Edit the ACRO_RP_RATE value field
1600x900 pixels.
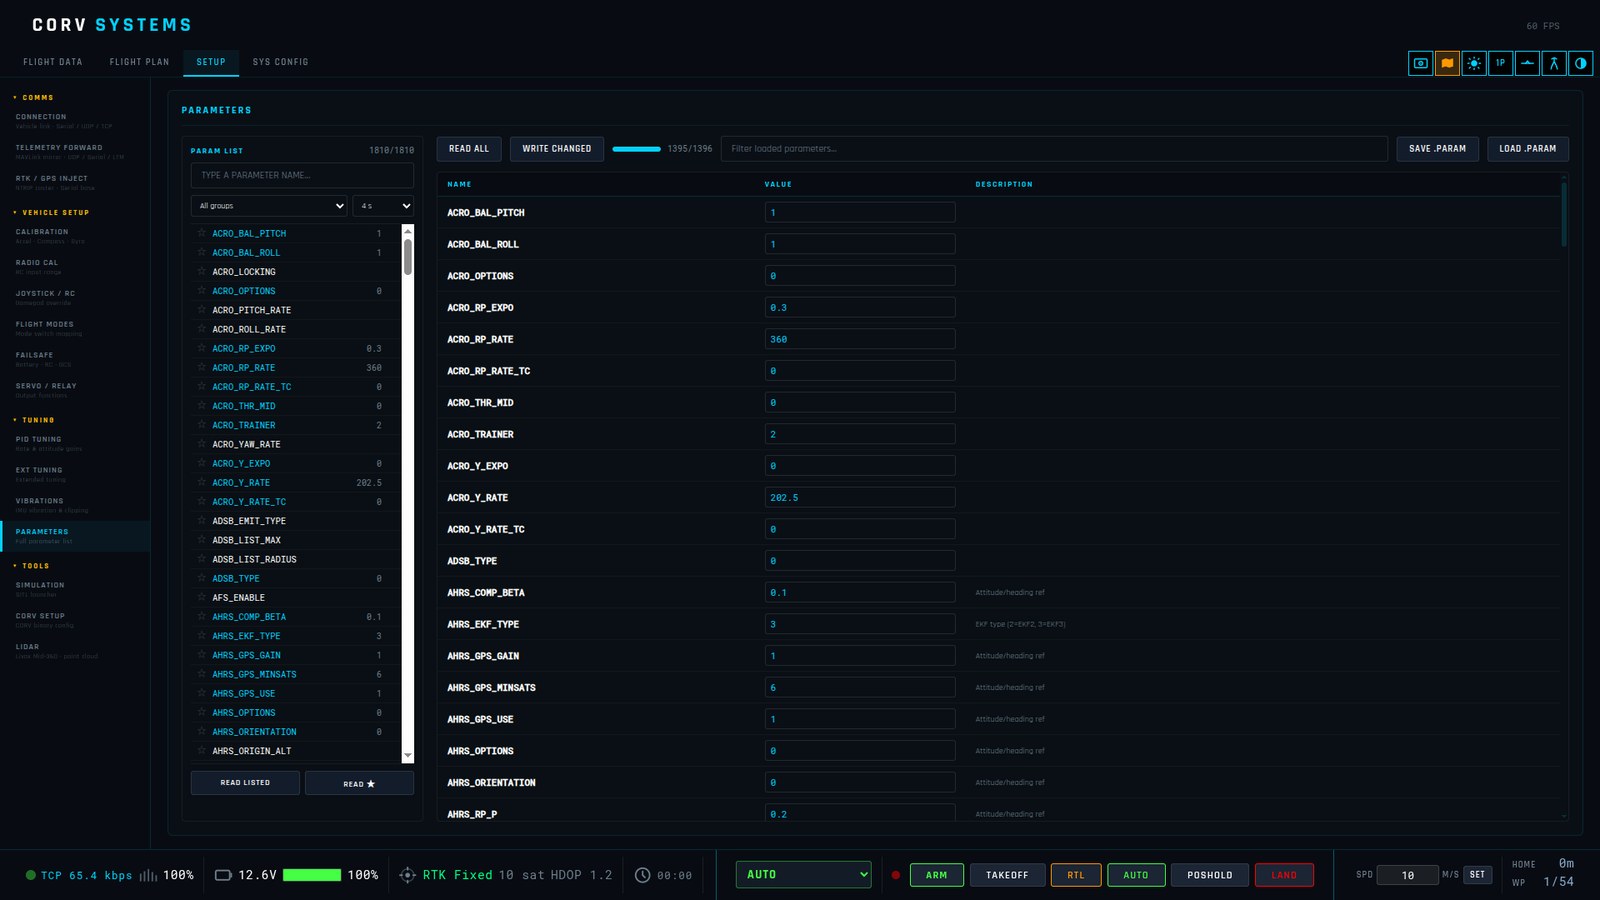click(860, 339)
